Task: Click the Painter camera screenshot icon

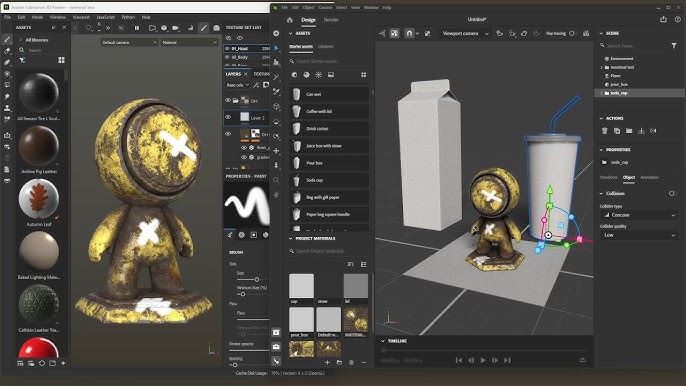Action: [216, 28]
